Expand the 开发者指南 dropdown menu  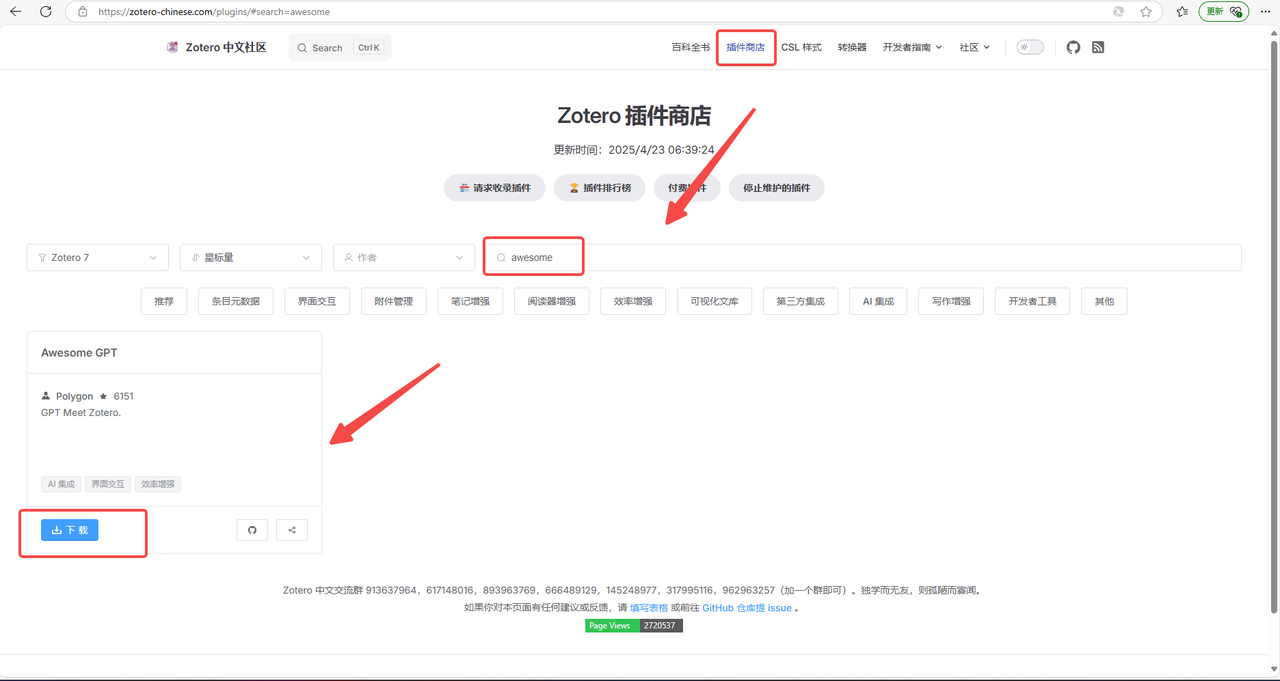(x=912, y=47)
